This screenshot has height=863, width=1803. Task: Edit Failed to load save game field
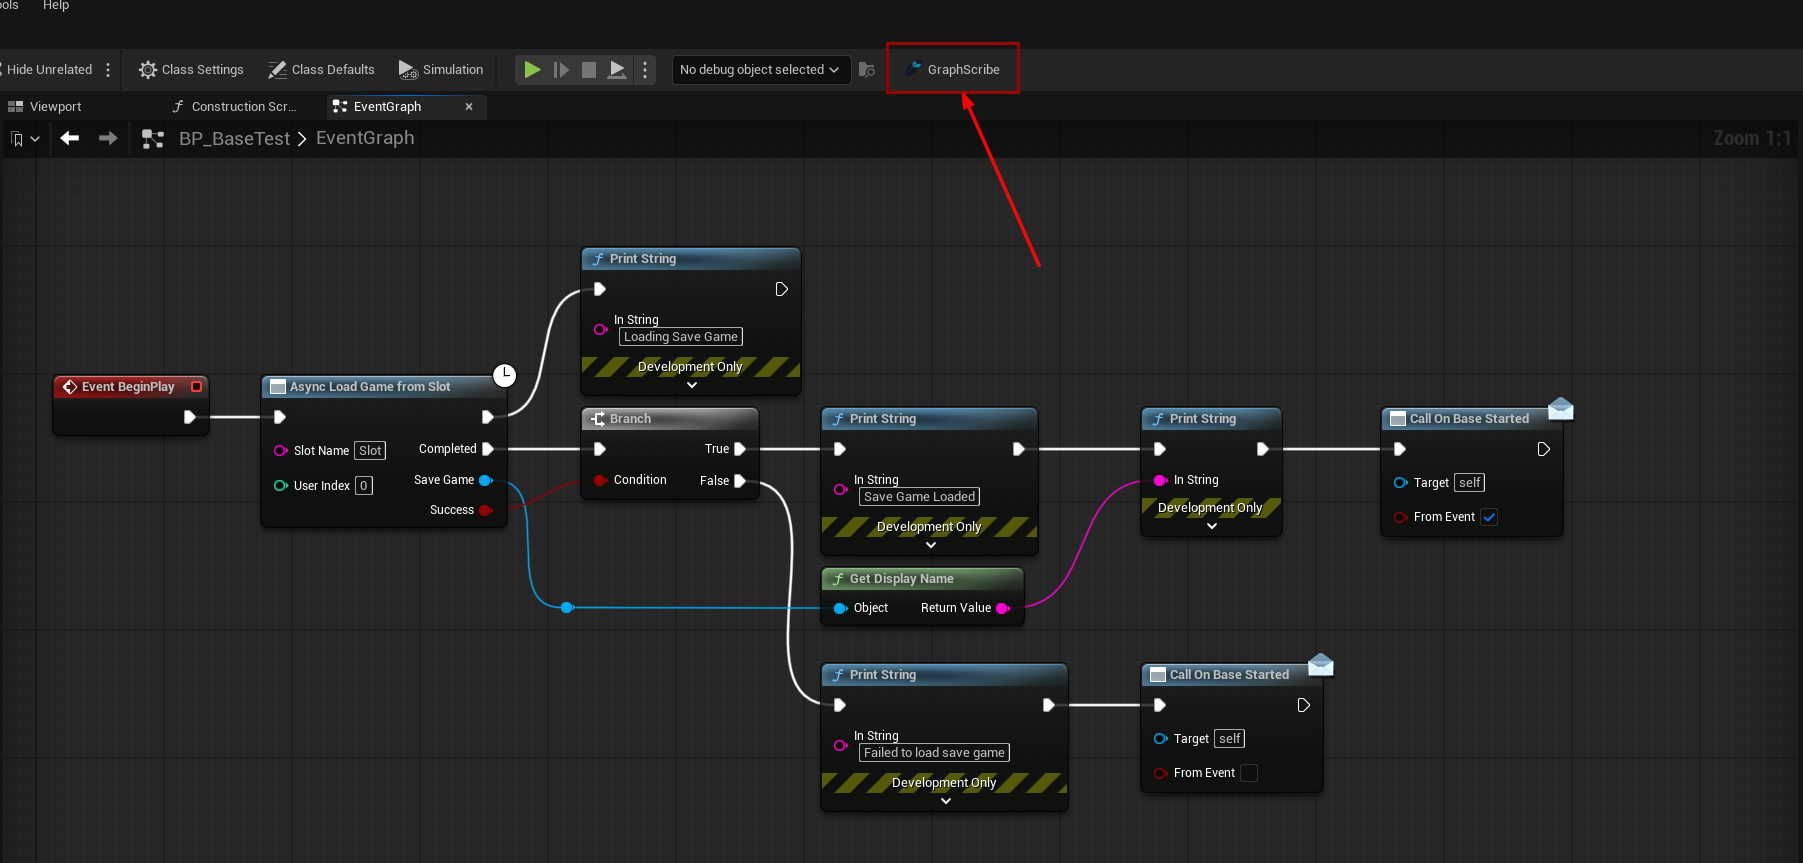point(934,753)
